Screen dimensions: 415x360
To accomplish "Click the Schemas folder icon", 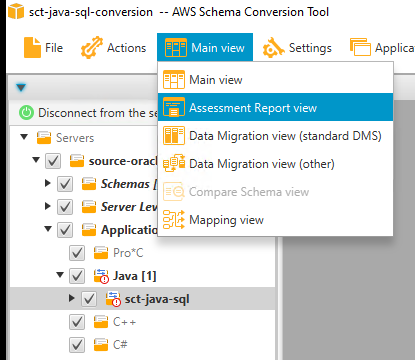I will pos(89,183).
